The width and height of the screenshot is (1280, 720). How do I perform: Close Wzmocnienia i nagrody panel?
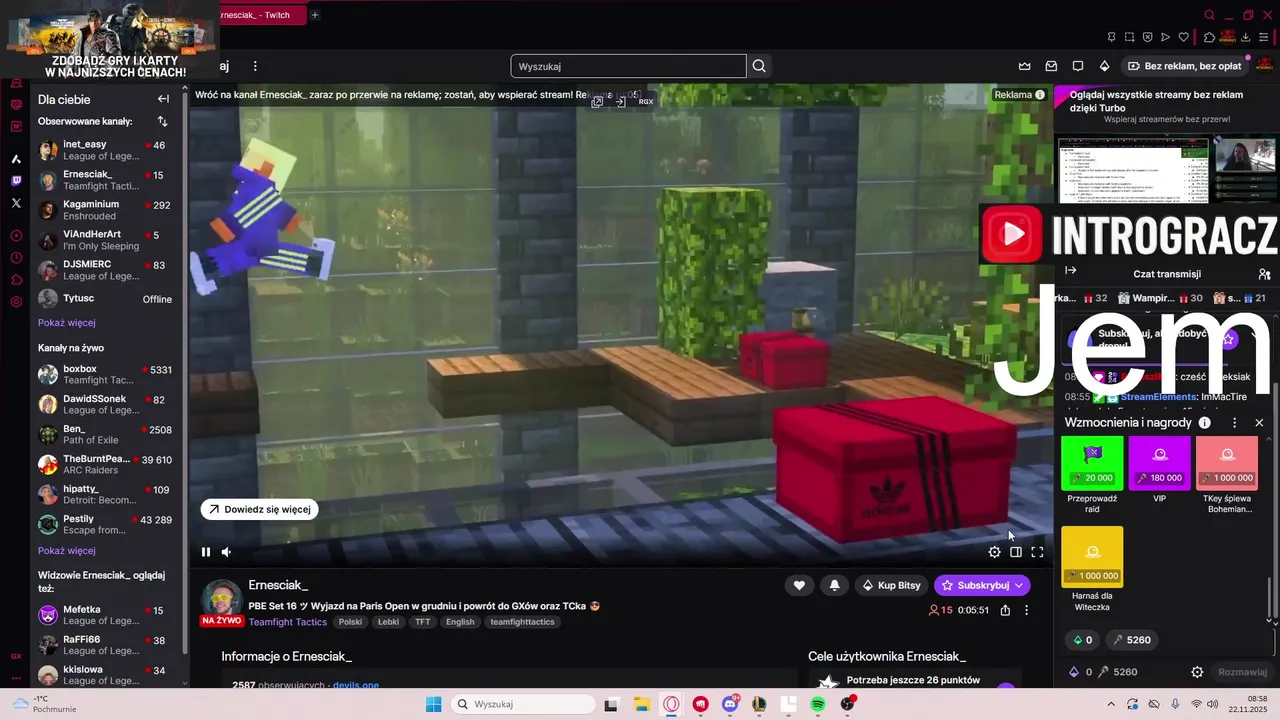[x=1259, y=423]
